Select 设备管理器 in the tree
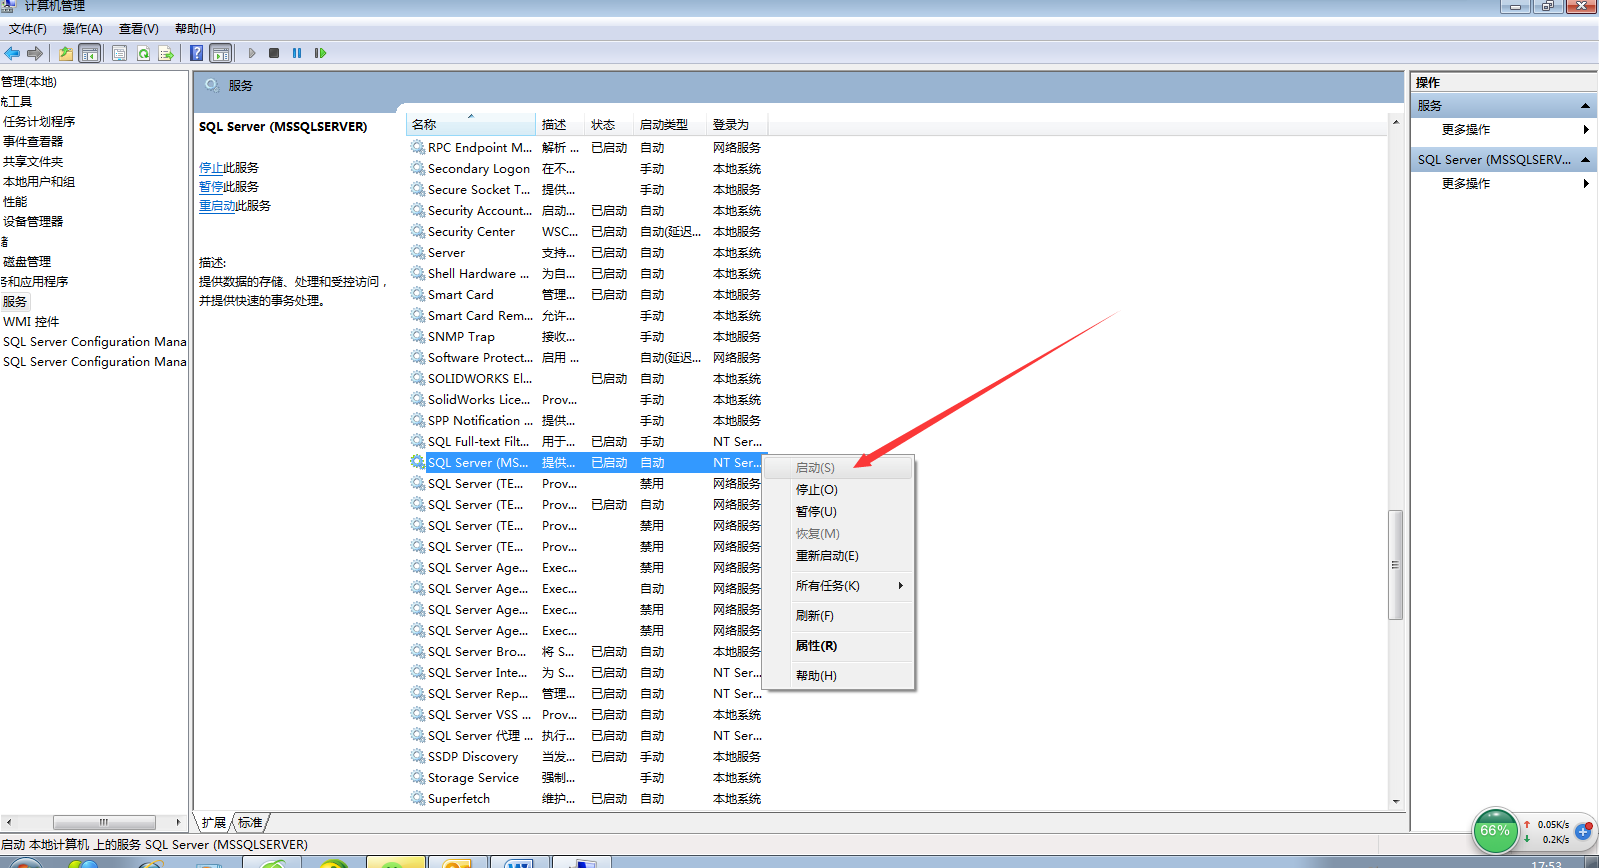 [33, 221]
